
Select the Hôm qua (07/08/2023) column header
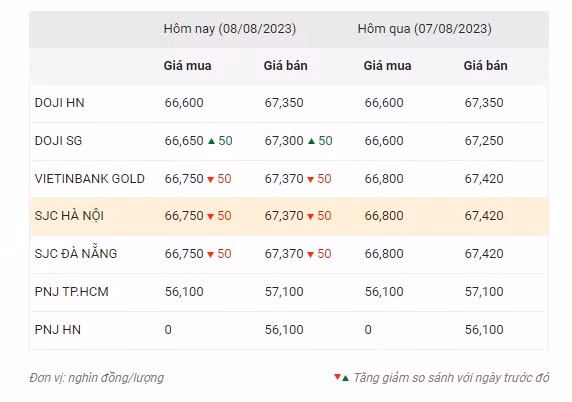[424, 29]
